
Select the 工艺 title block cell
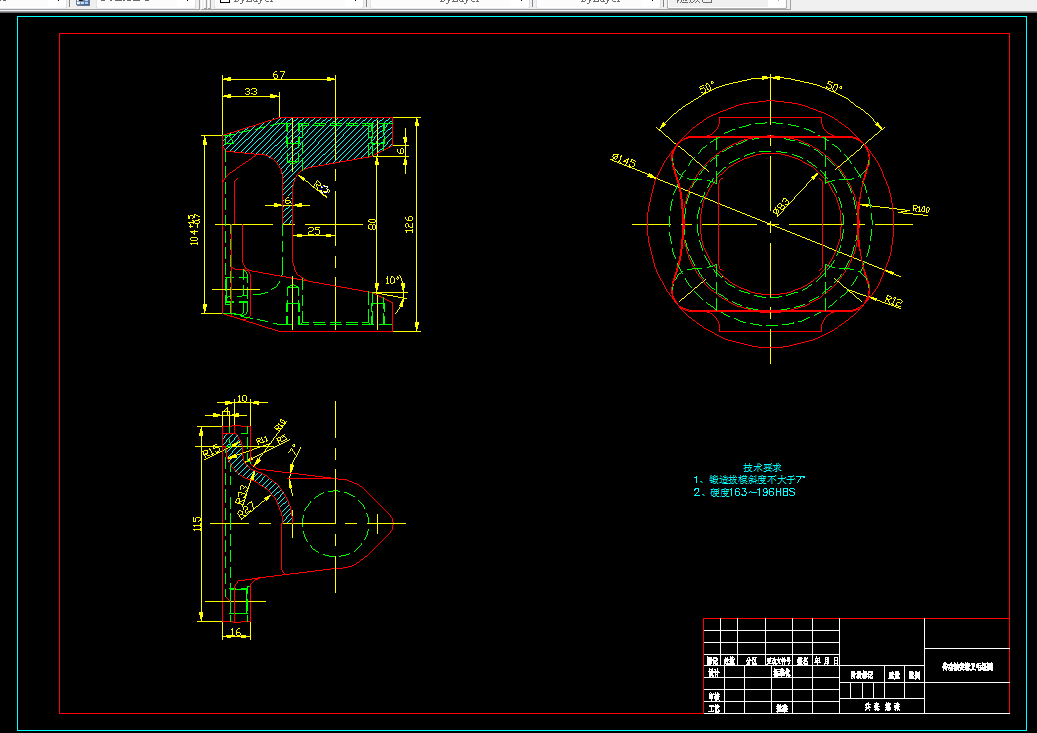point(714,709)
